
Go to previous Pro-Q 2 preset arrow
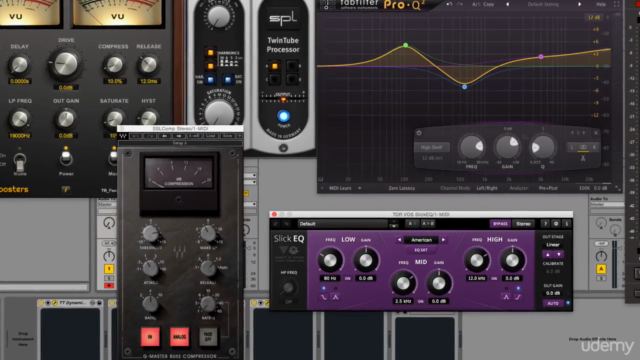pos(507,4)
